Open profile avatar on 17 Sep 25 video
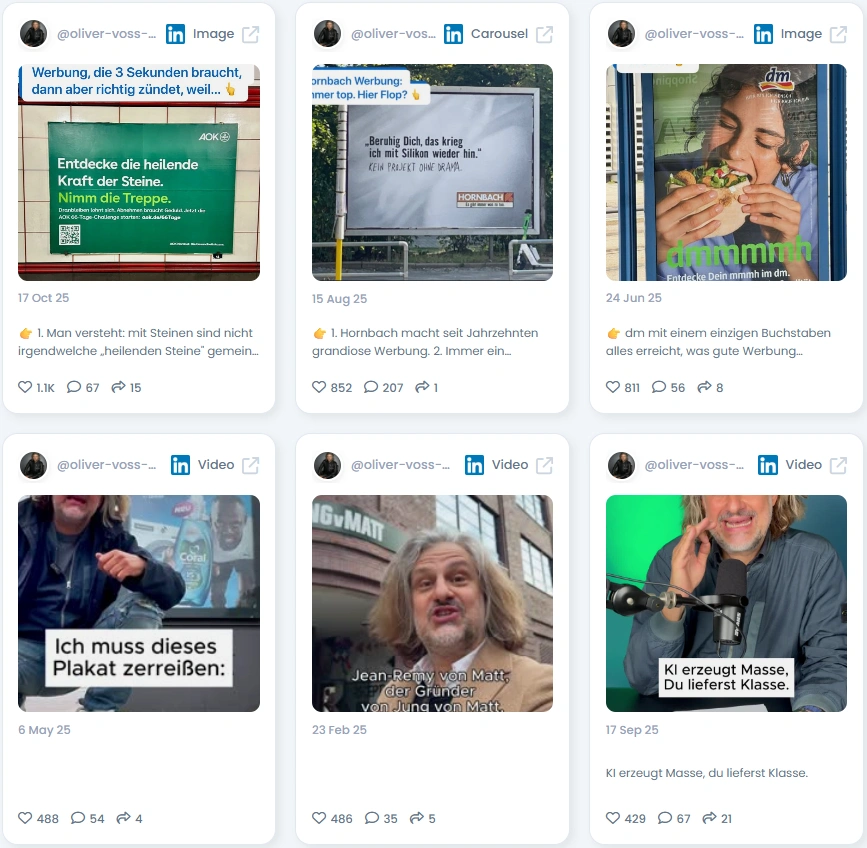This screenshot has height=848, width=867. tap(621, 465)
